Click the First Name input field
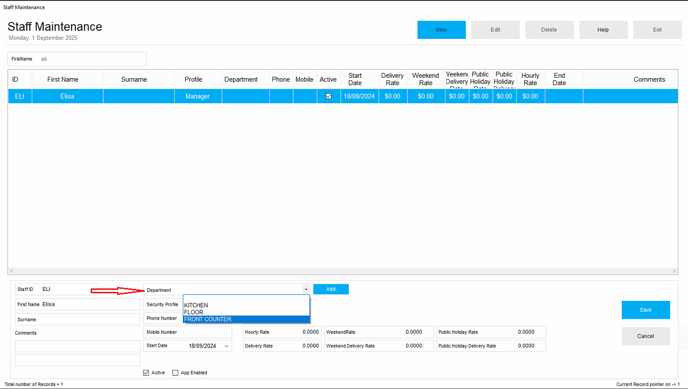Screen dimensions: 688x389 [x=78, y=304]
